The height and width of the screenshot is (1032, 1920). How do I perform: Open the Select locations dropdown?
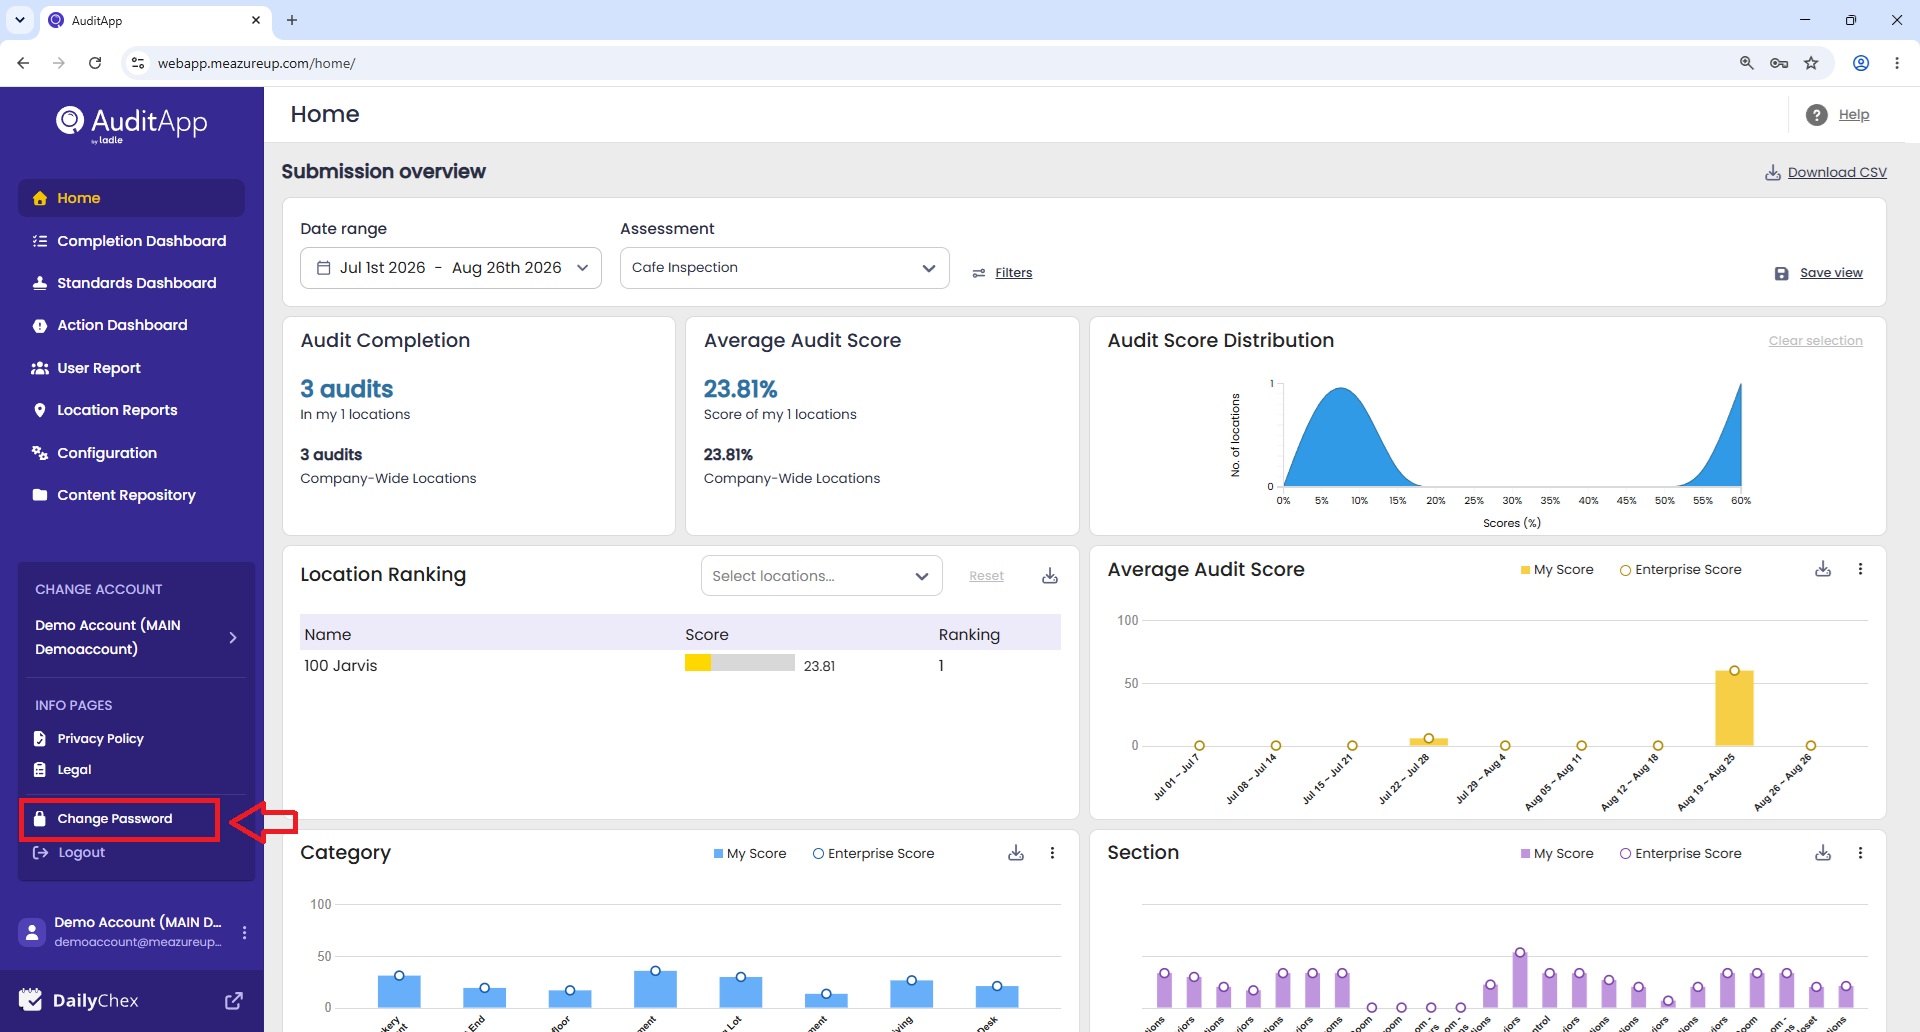[x=821, y=576]
